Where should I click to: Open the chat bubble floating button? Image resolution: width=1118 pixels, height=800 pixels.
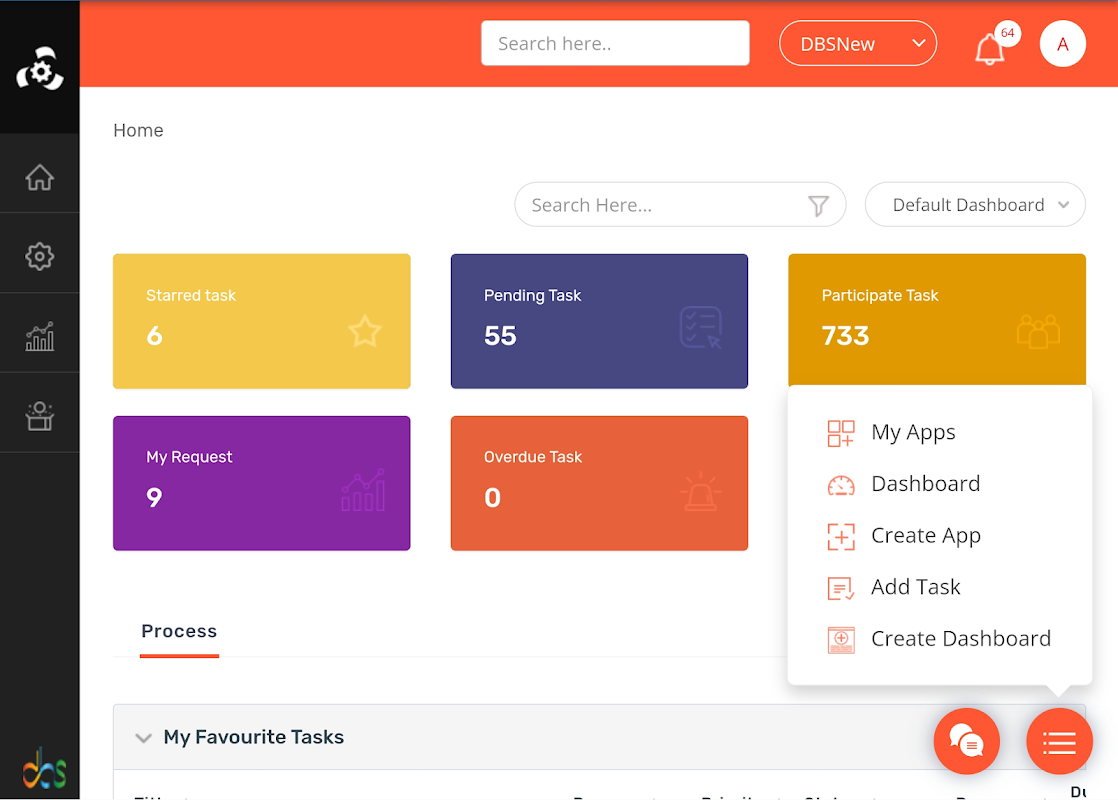point(966,742)
